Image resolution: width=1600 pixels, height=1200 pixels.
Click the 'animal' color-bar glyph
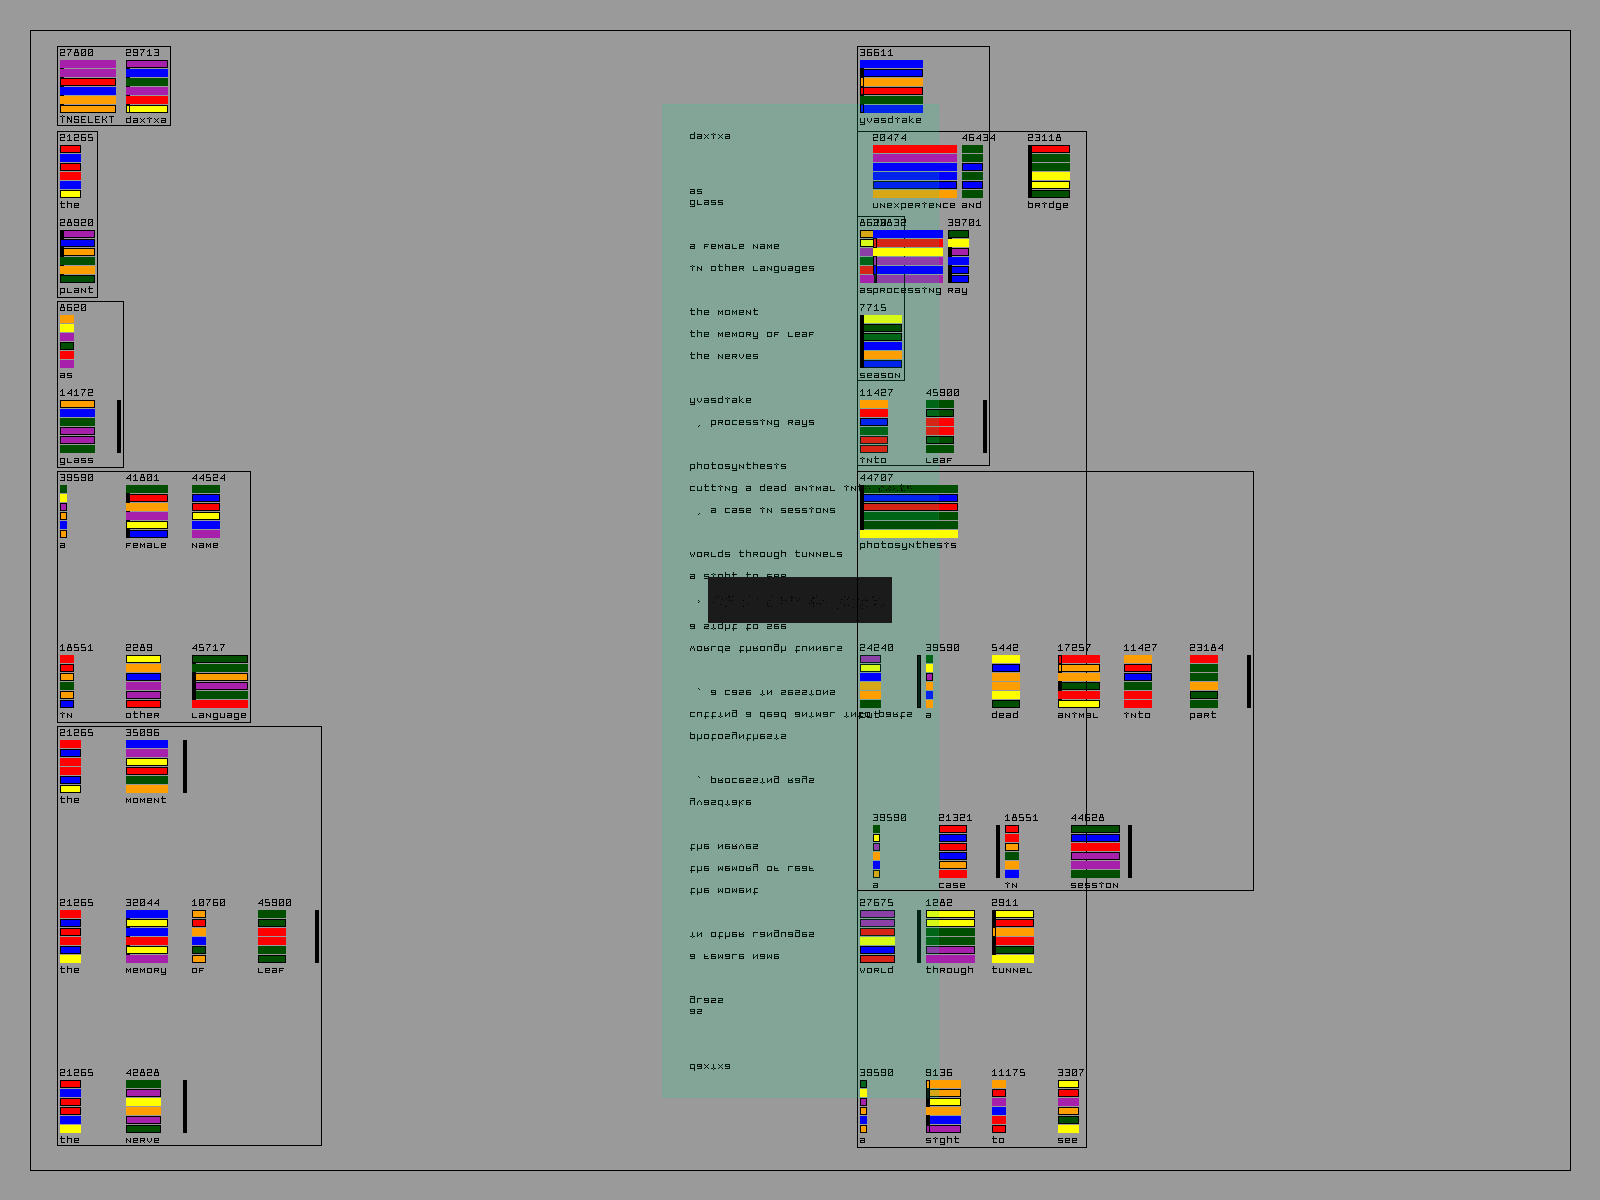[x=1078, y=682]
